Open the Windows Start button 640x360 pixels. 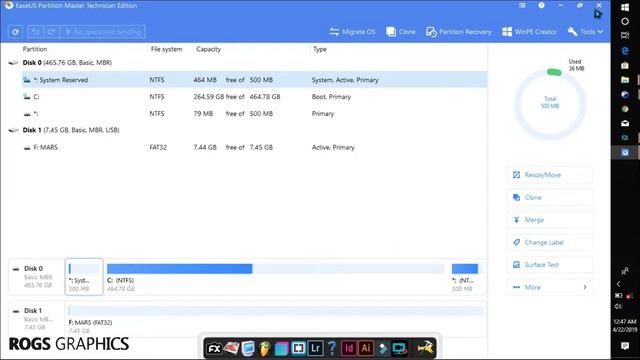(x=625, y=7)
